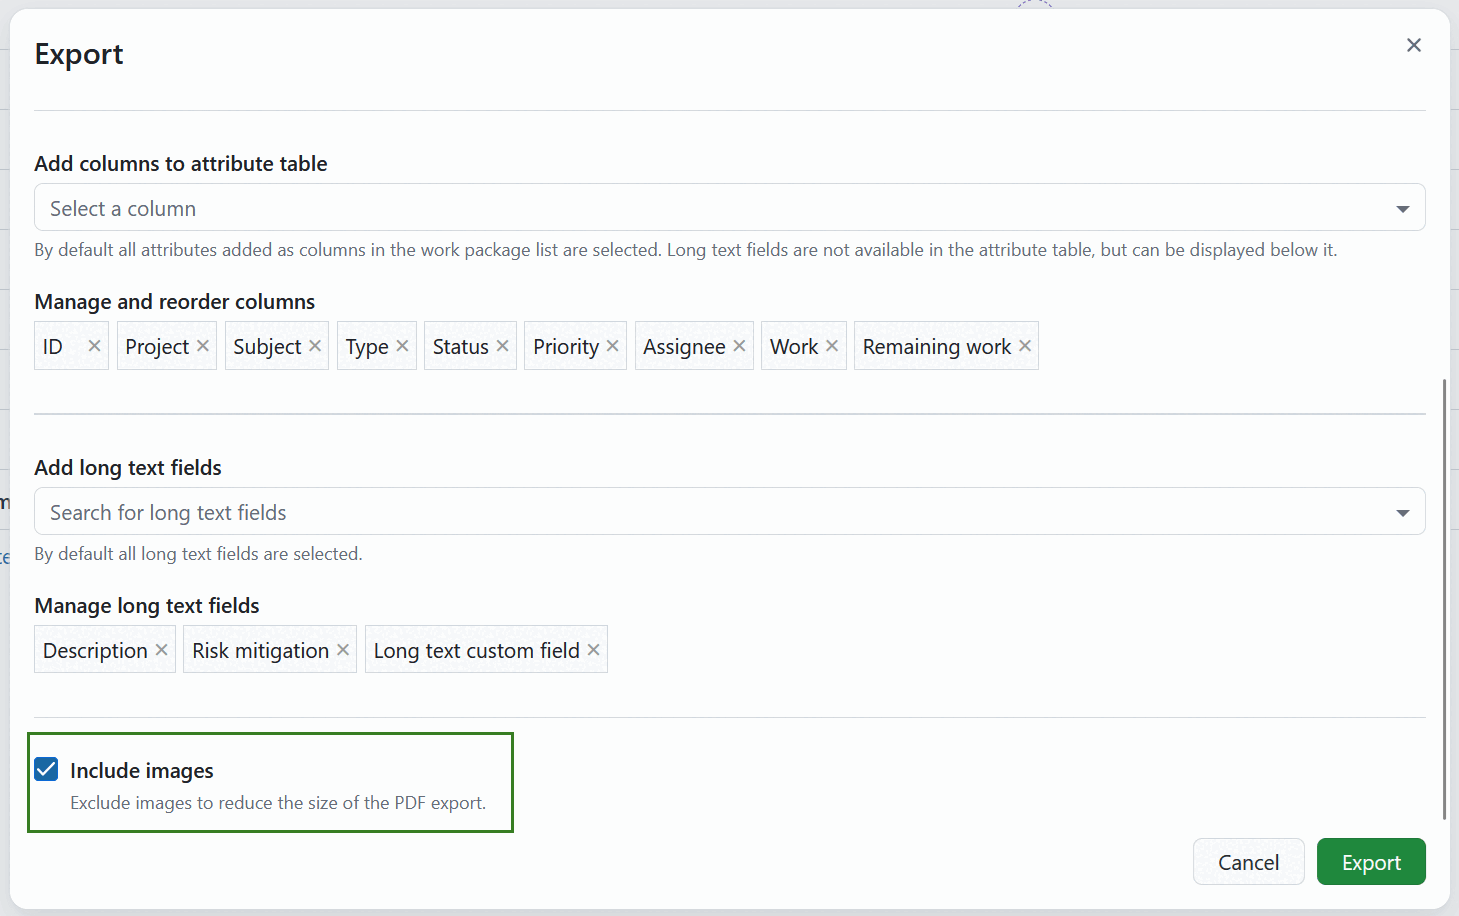Remove the Description long text field

click(x=161, y=649)
